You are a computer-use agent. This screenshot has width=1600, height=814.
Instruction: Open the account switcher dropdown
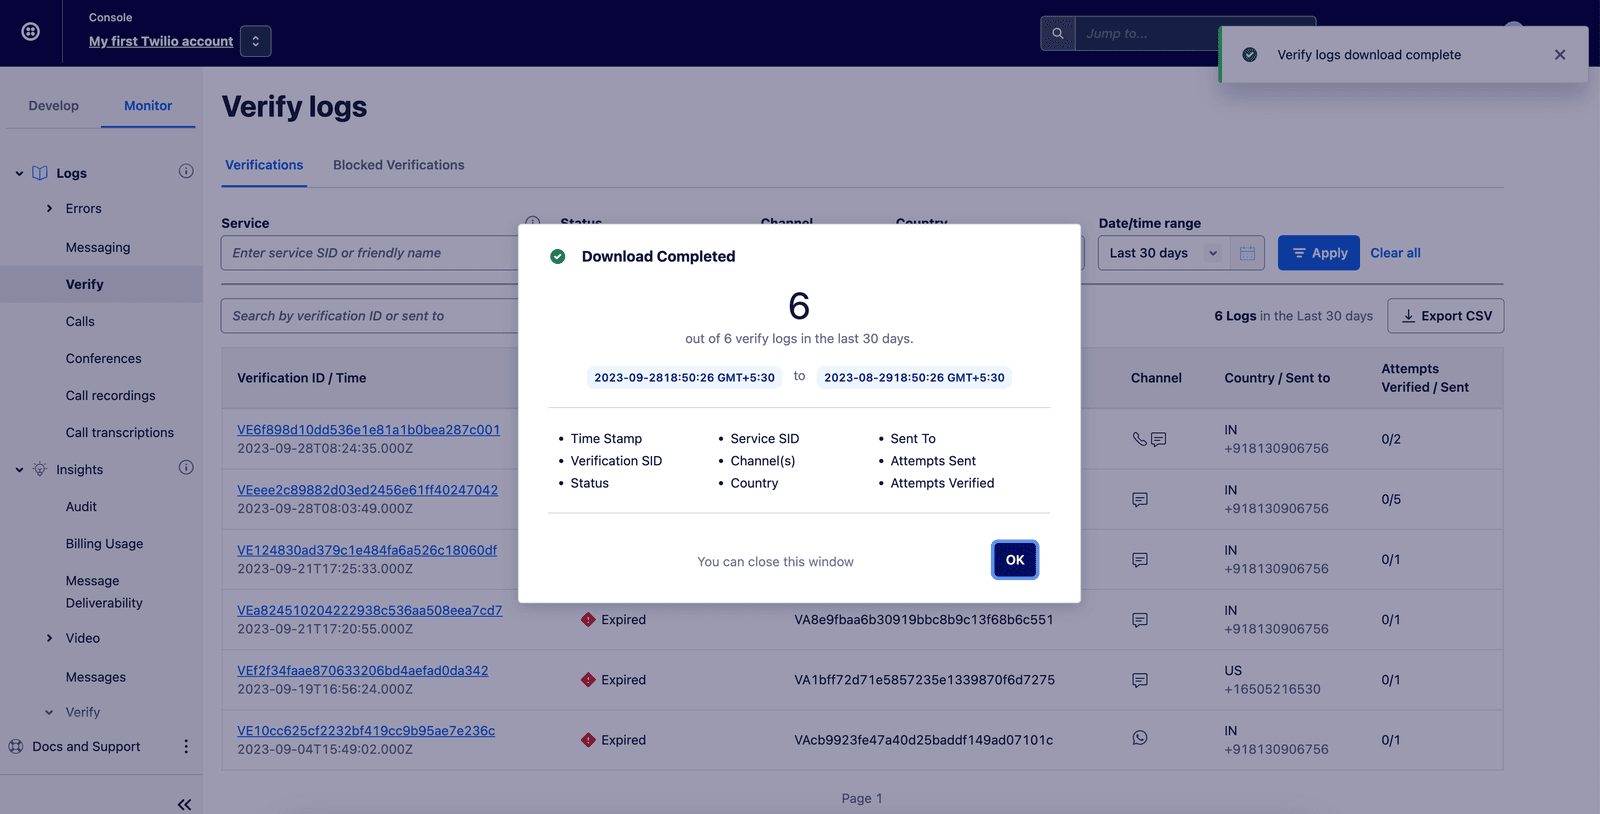255,41
